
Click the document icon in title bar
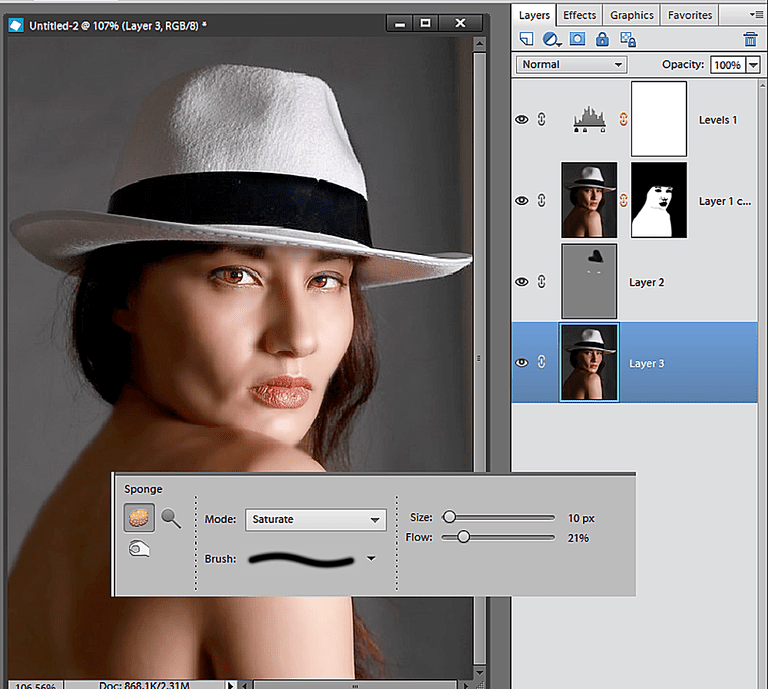(x=16, y=25)
